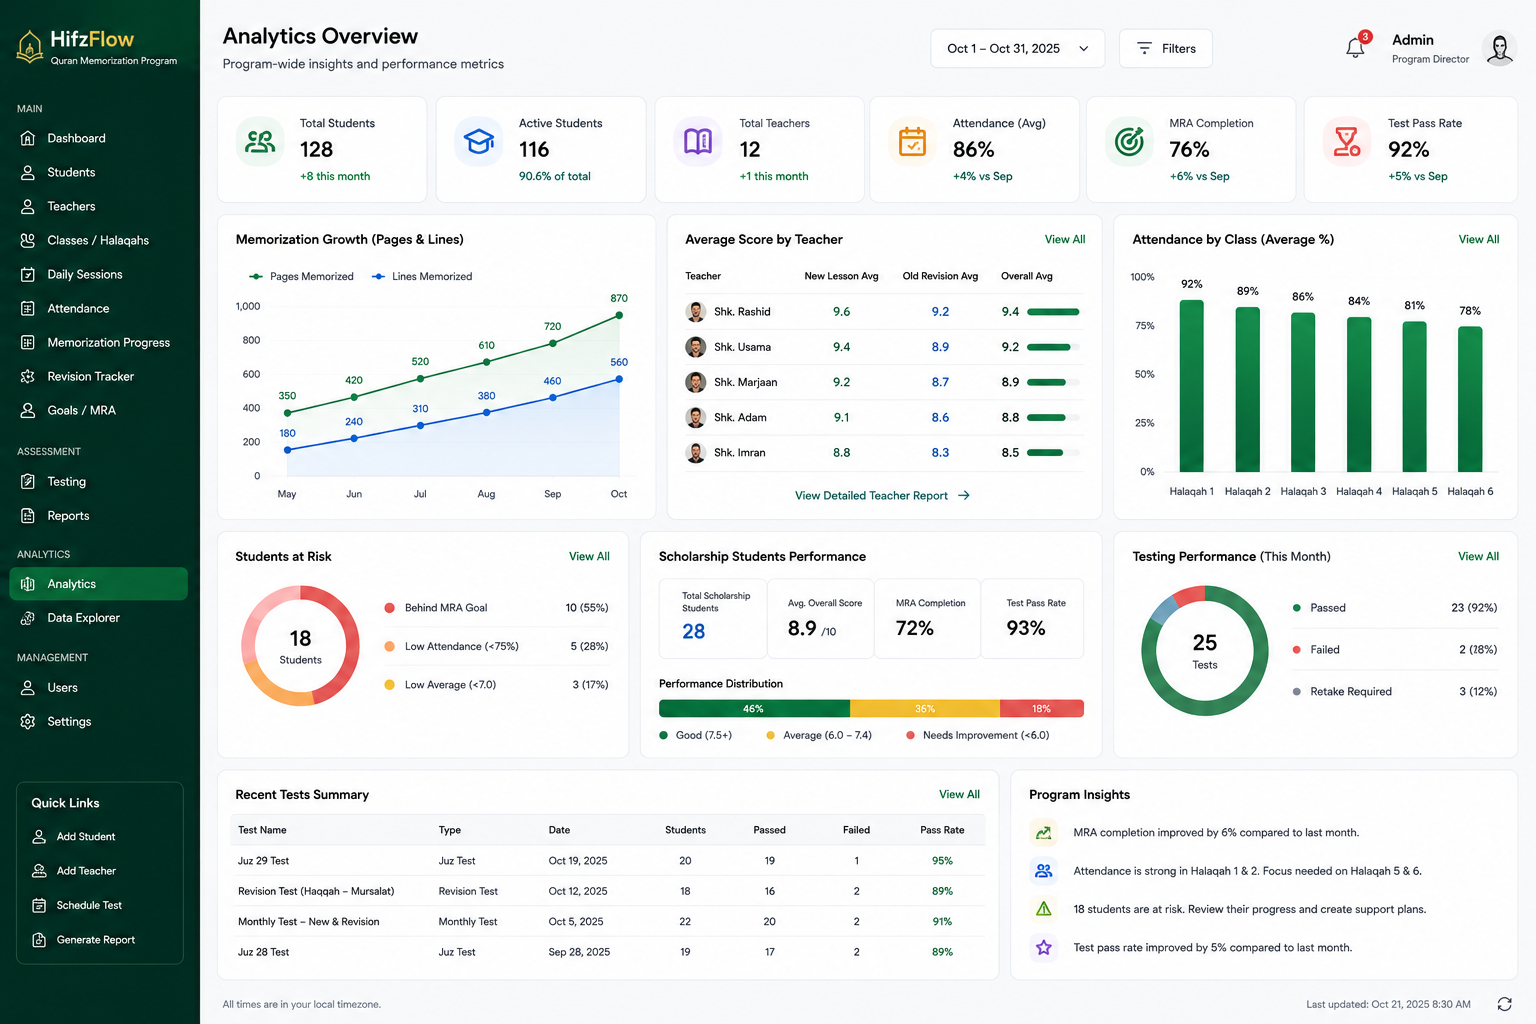1536x1024 pixels.
Task: Click View All for Recent Tests Summary
Action: pyautogui.click(x=959, y=795)
